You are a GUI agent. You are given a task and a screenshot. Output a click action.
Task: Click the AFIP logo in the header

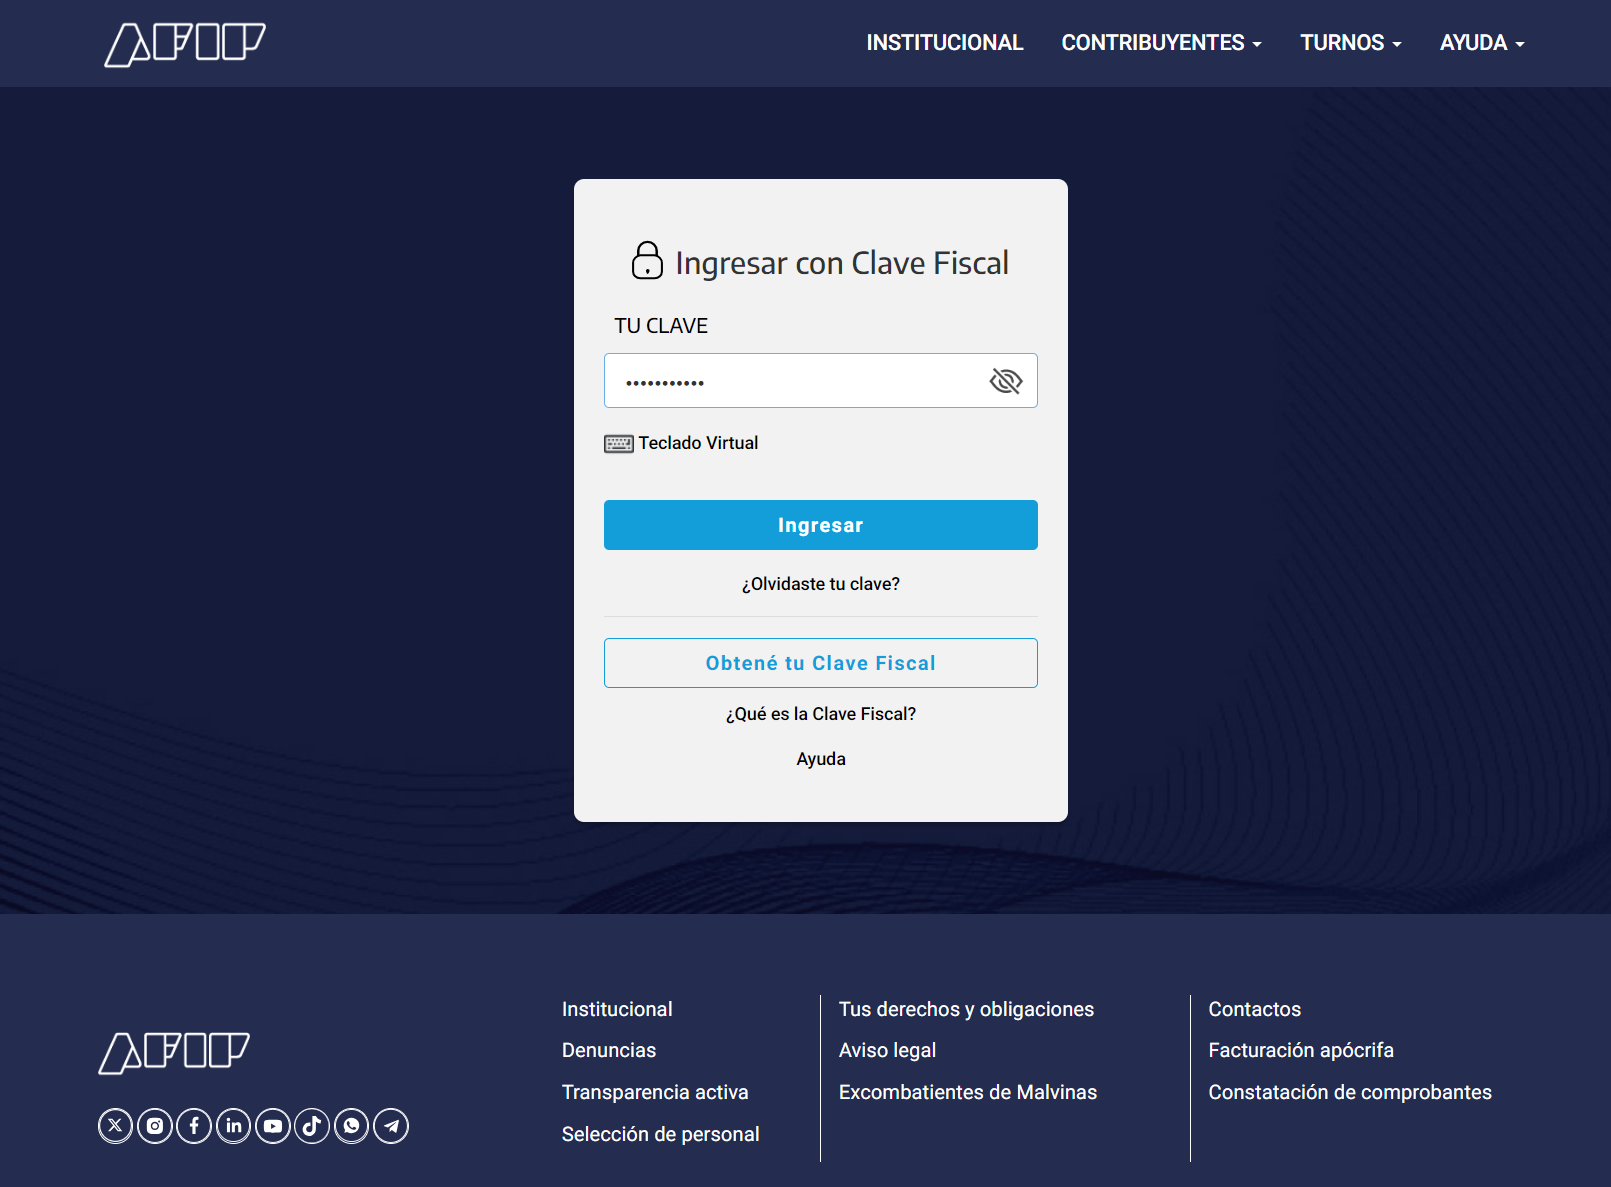coord(185,44)
